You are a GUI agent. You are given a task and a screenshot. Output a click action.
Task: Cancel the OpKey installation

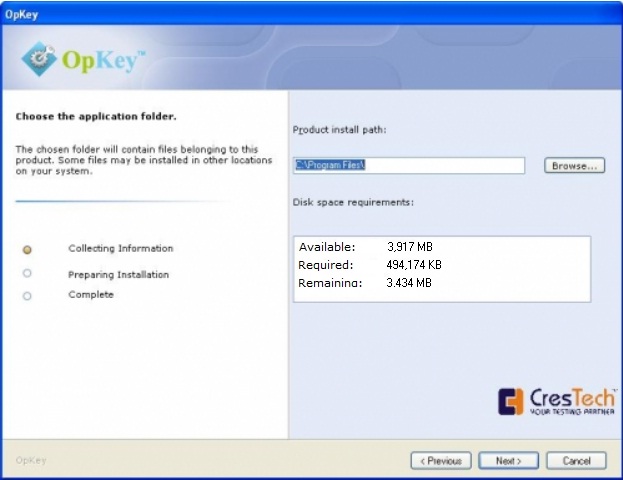(x=576, y=461)
